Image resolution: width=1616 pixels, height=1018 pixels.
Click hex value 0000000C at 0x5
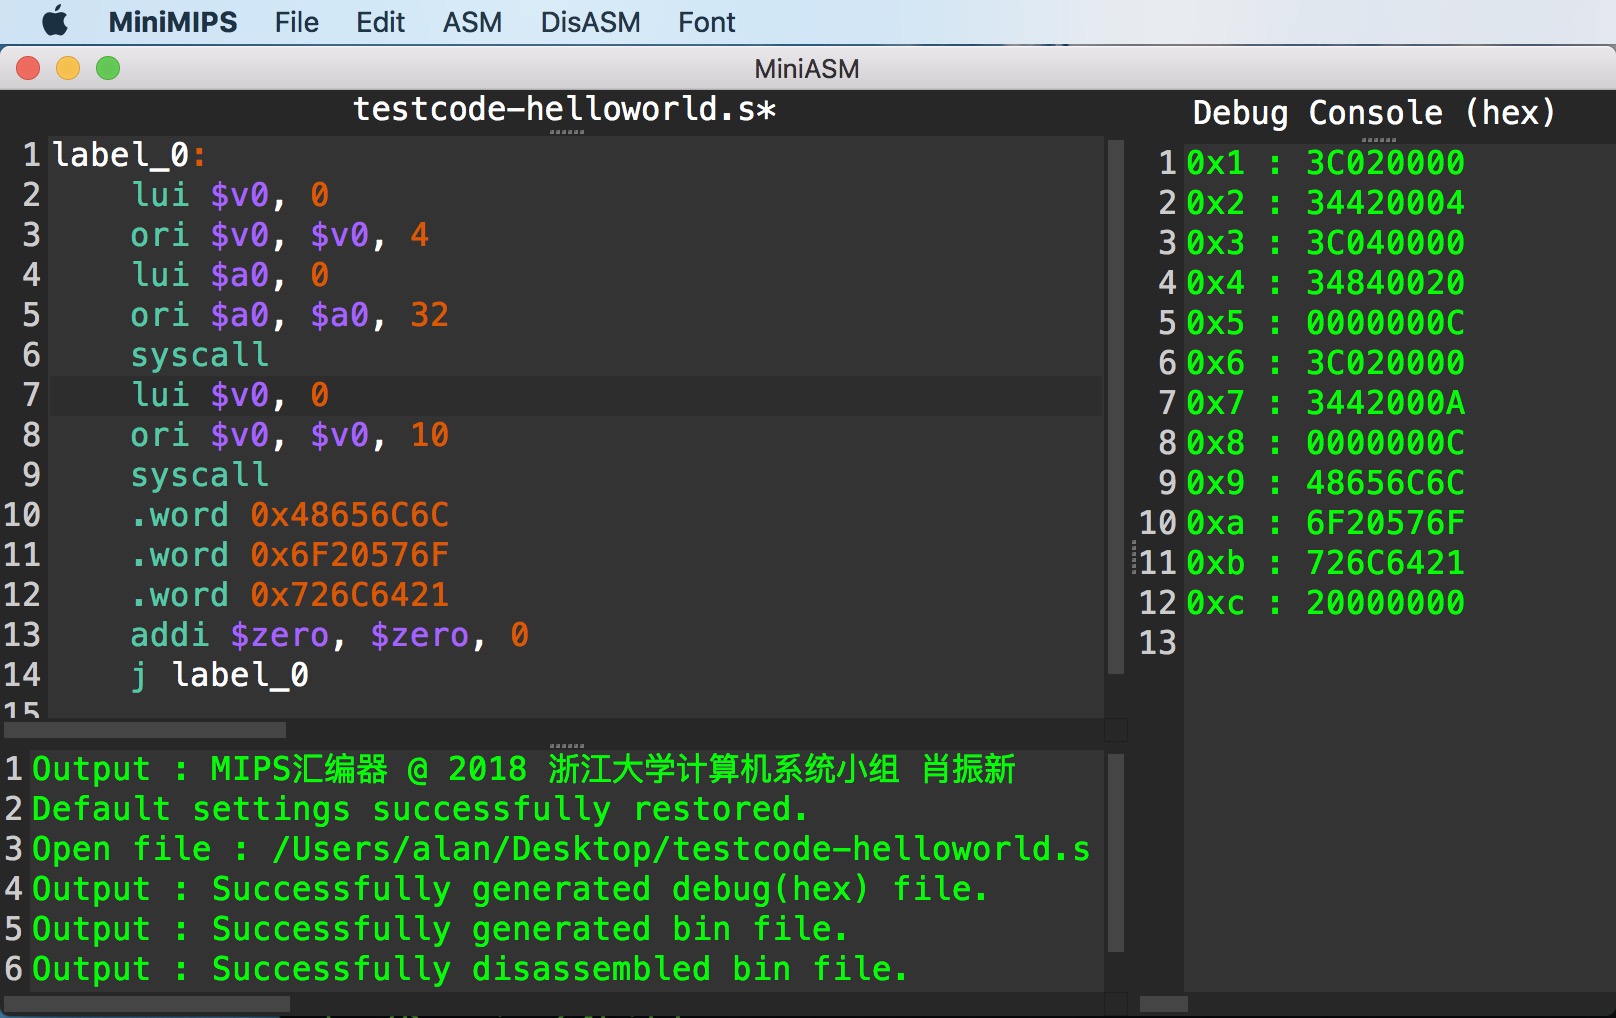click(x=1385, y=323)
